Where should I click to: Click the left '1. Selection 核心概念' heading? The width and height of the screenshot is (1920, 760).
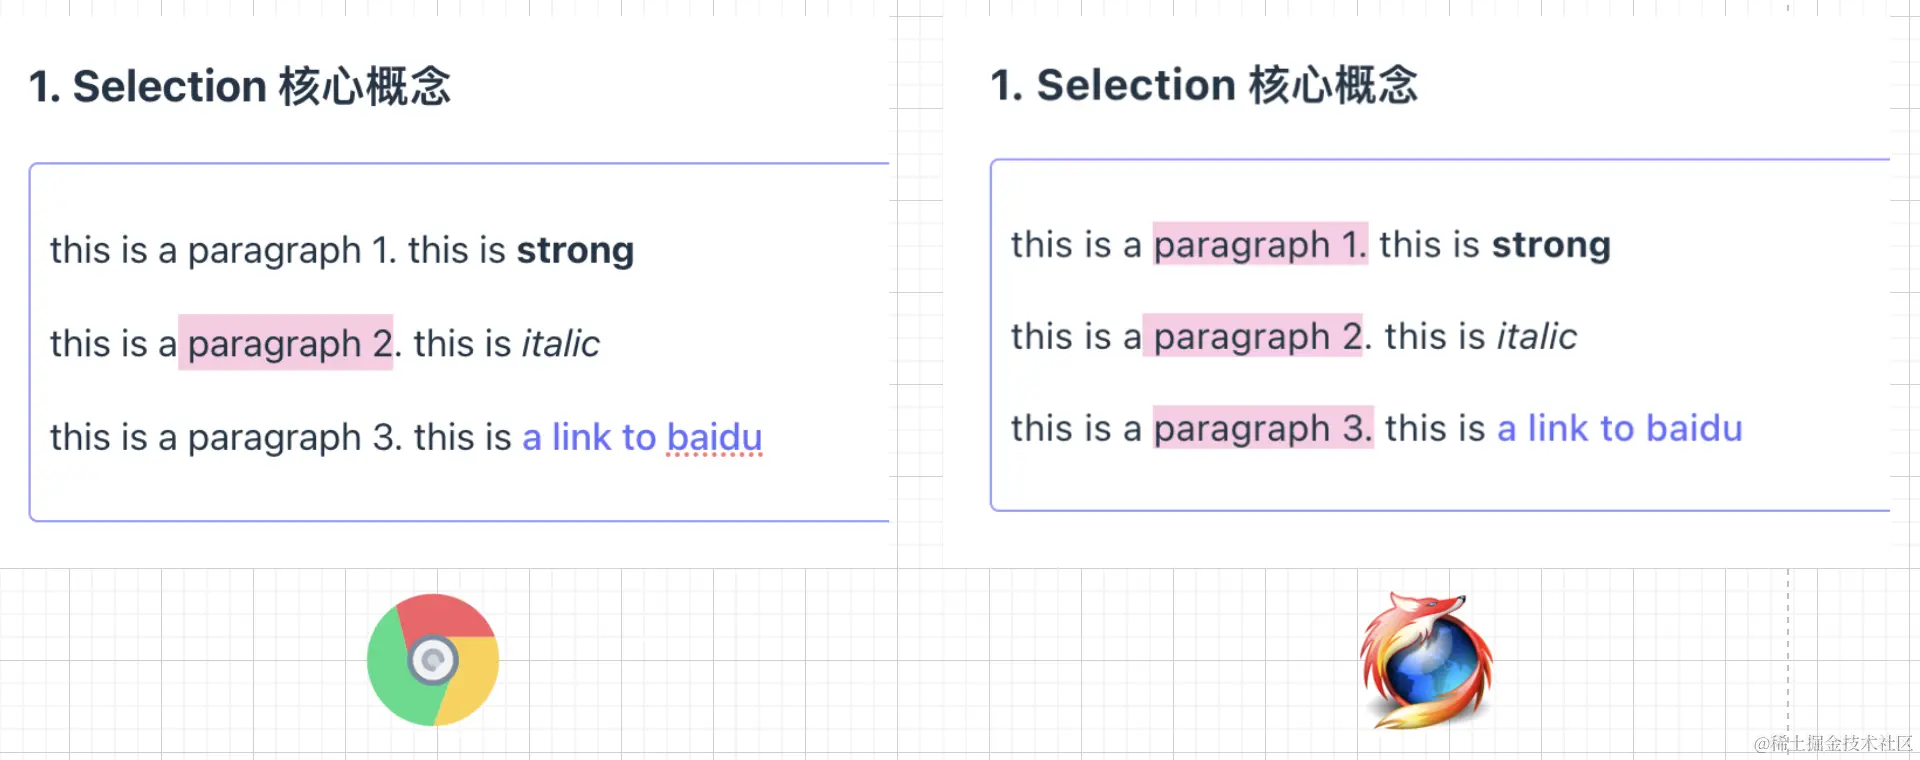click(x=240, y=86)
